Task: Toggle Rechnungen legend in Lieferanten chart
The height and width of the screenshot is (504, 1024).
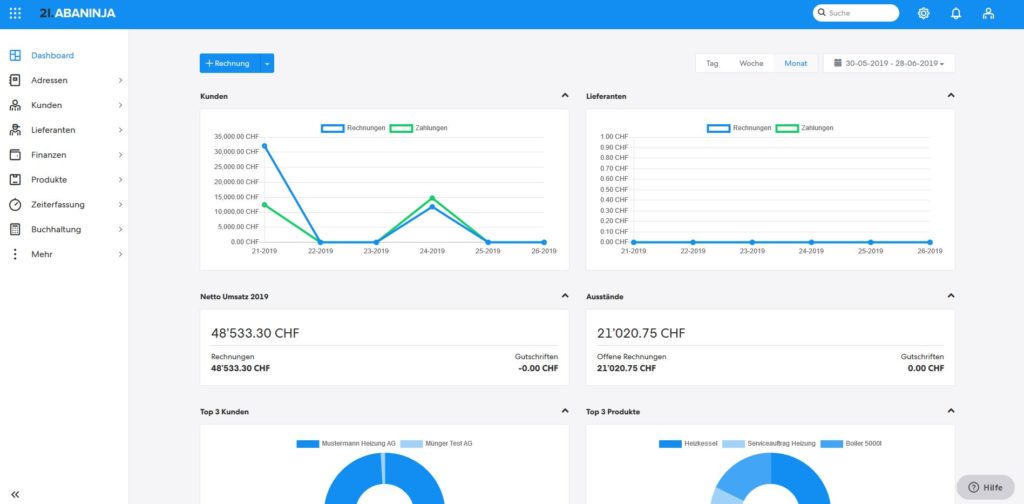Action: (739, 128)
